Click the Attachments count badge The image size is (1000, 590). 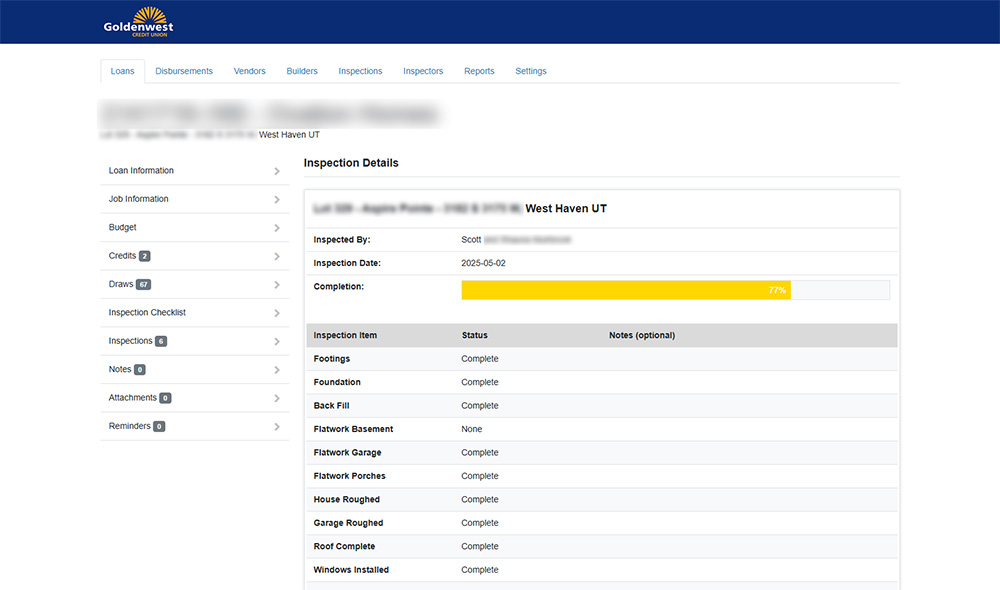165,398
